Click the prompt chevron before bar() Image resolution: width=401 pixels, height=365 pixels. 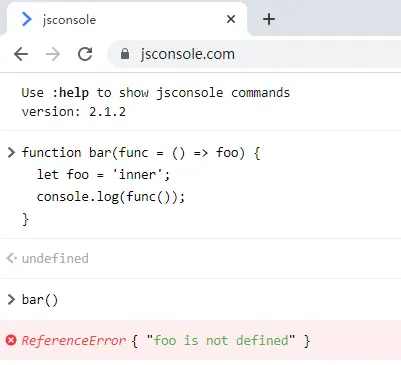[11, 299]
